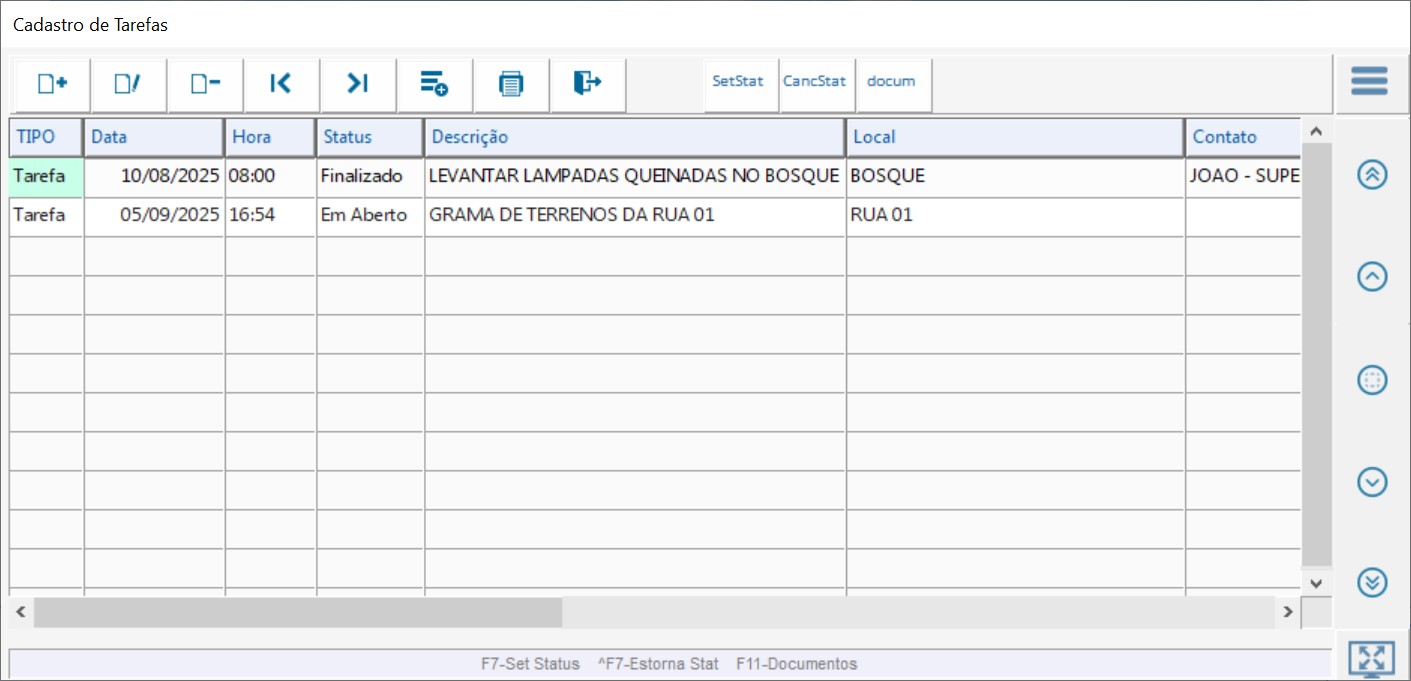Click the print icon in toolbar
Screen dimensions: 1411x681
click(x=511, y=84)
